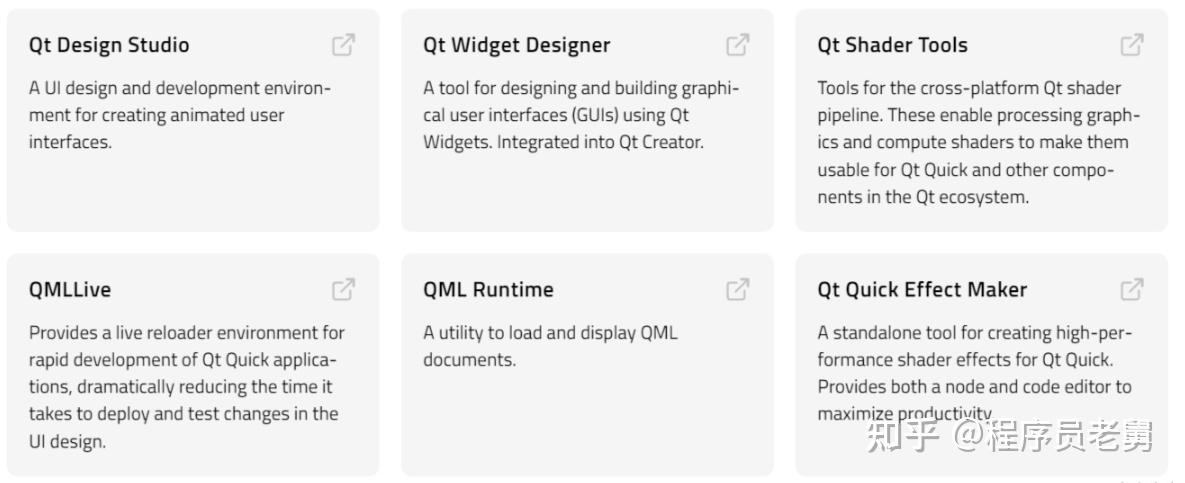Click the live reloader environment description
Image resolution: width=1185 pixels, height=483 pixels.
[186, 386]
